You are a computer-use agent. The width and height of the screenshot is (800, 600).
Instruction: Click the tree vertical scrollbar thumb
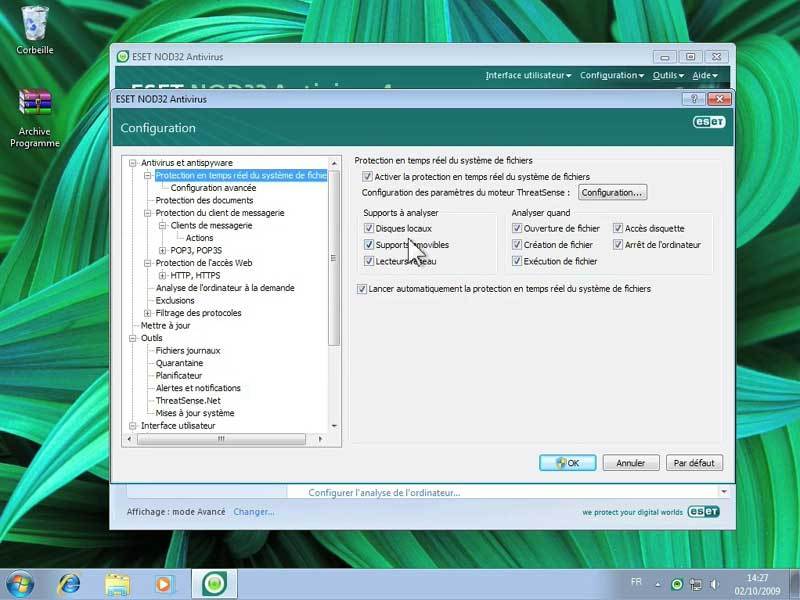pyautogui.click(x=334, y=258)
